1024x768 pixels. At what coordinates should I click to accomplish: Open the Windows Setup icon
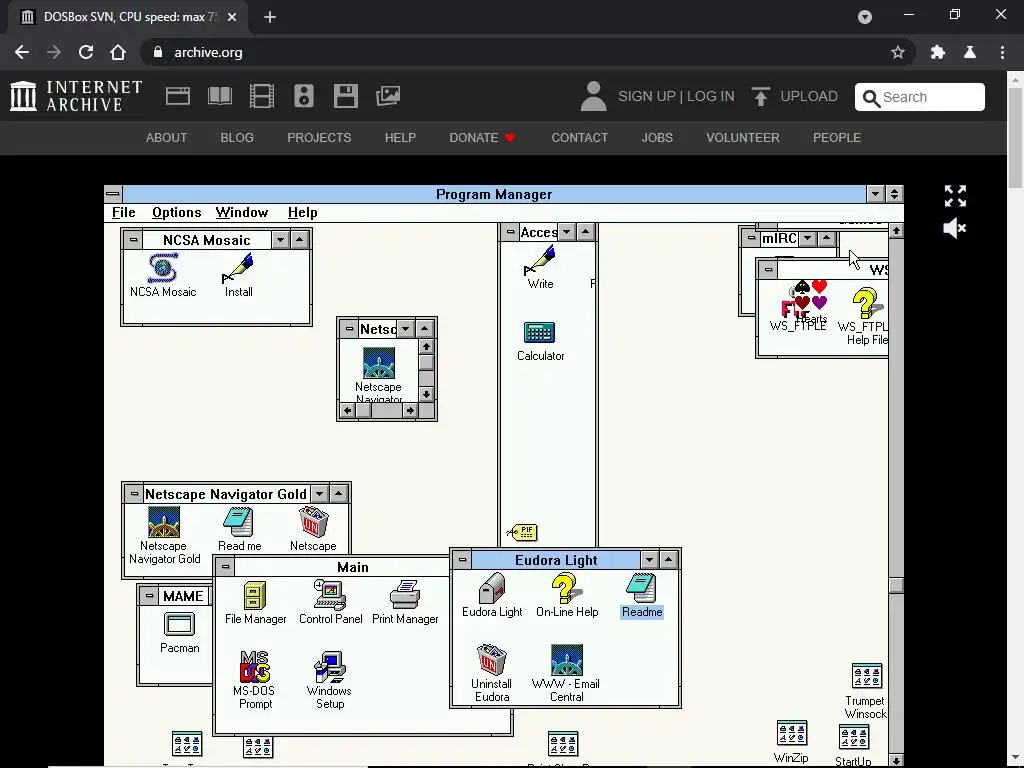click(x=330, y=667)
